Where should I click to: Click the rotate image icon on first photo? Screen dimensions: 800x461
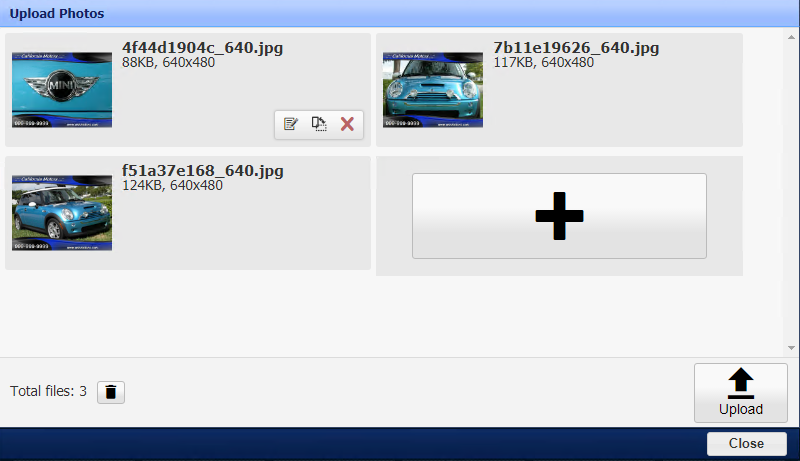pos(319,124)
